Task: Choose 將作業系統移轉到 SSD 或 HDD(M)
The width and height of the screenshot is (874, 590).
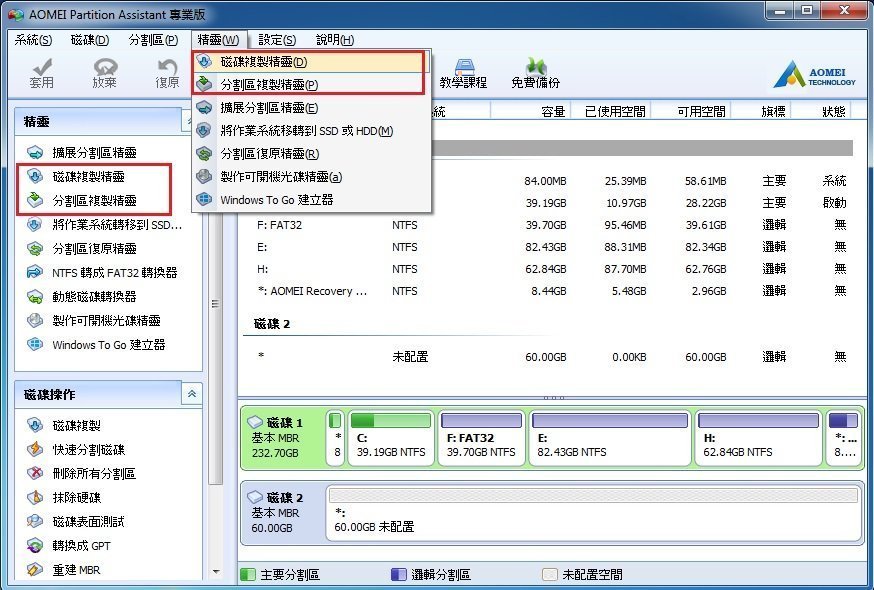Action: click(x=311, y=130)
